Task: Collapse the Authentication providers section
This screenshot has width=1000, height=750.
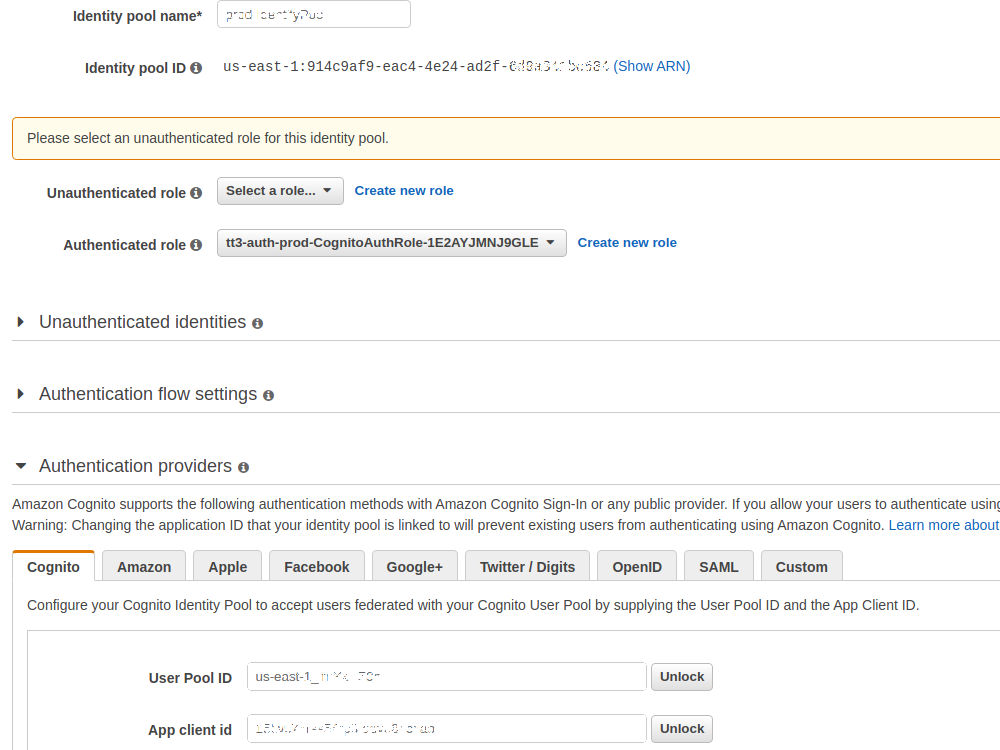Action: [21, 466]
